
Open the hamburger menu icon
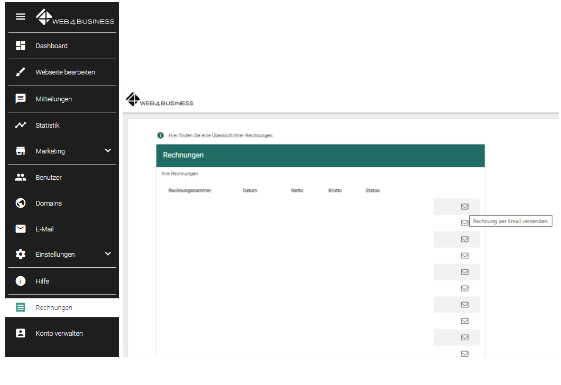click(20, 16)
